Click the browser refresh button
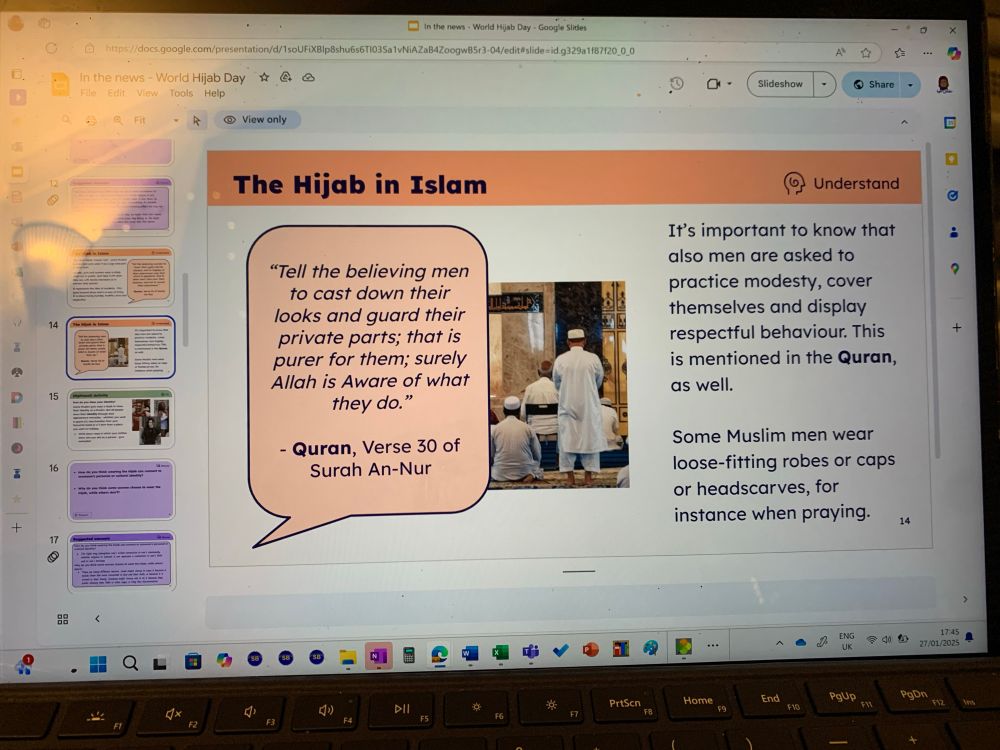 [51, 48]
